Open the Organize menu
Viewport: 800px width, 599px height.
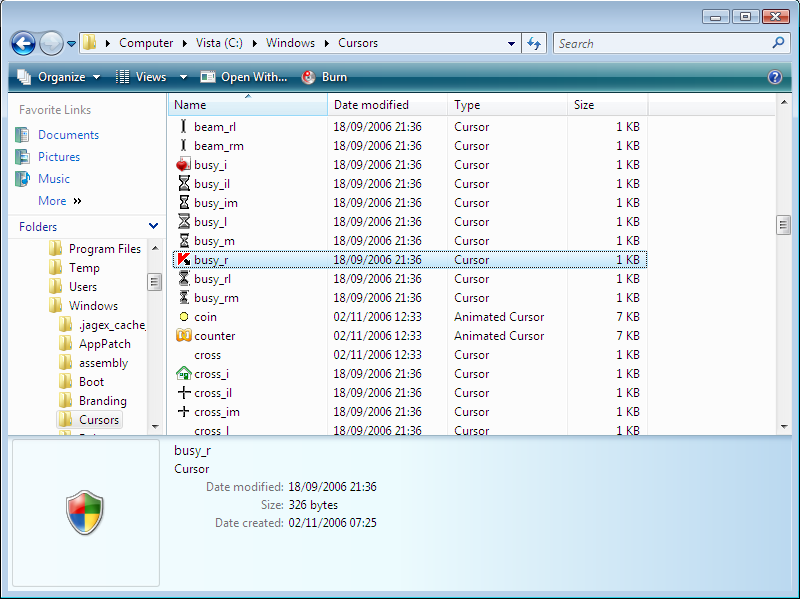[x=59, y=77]
